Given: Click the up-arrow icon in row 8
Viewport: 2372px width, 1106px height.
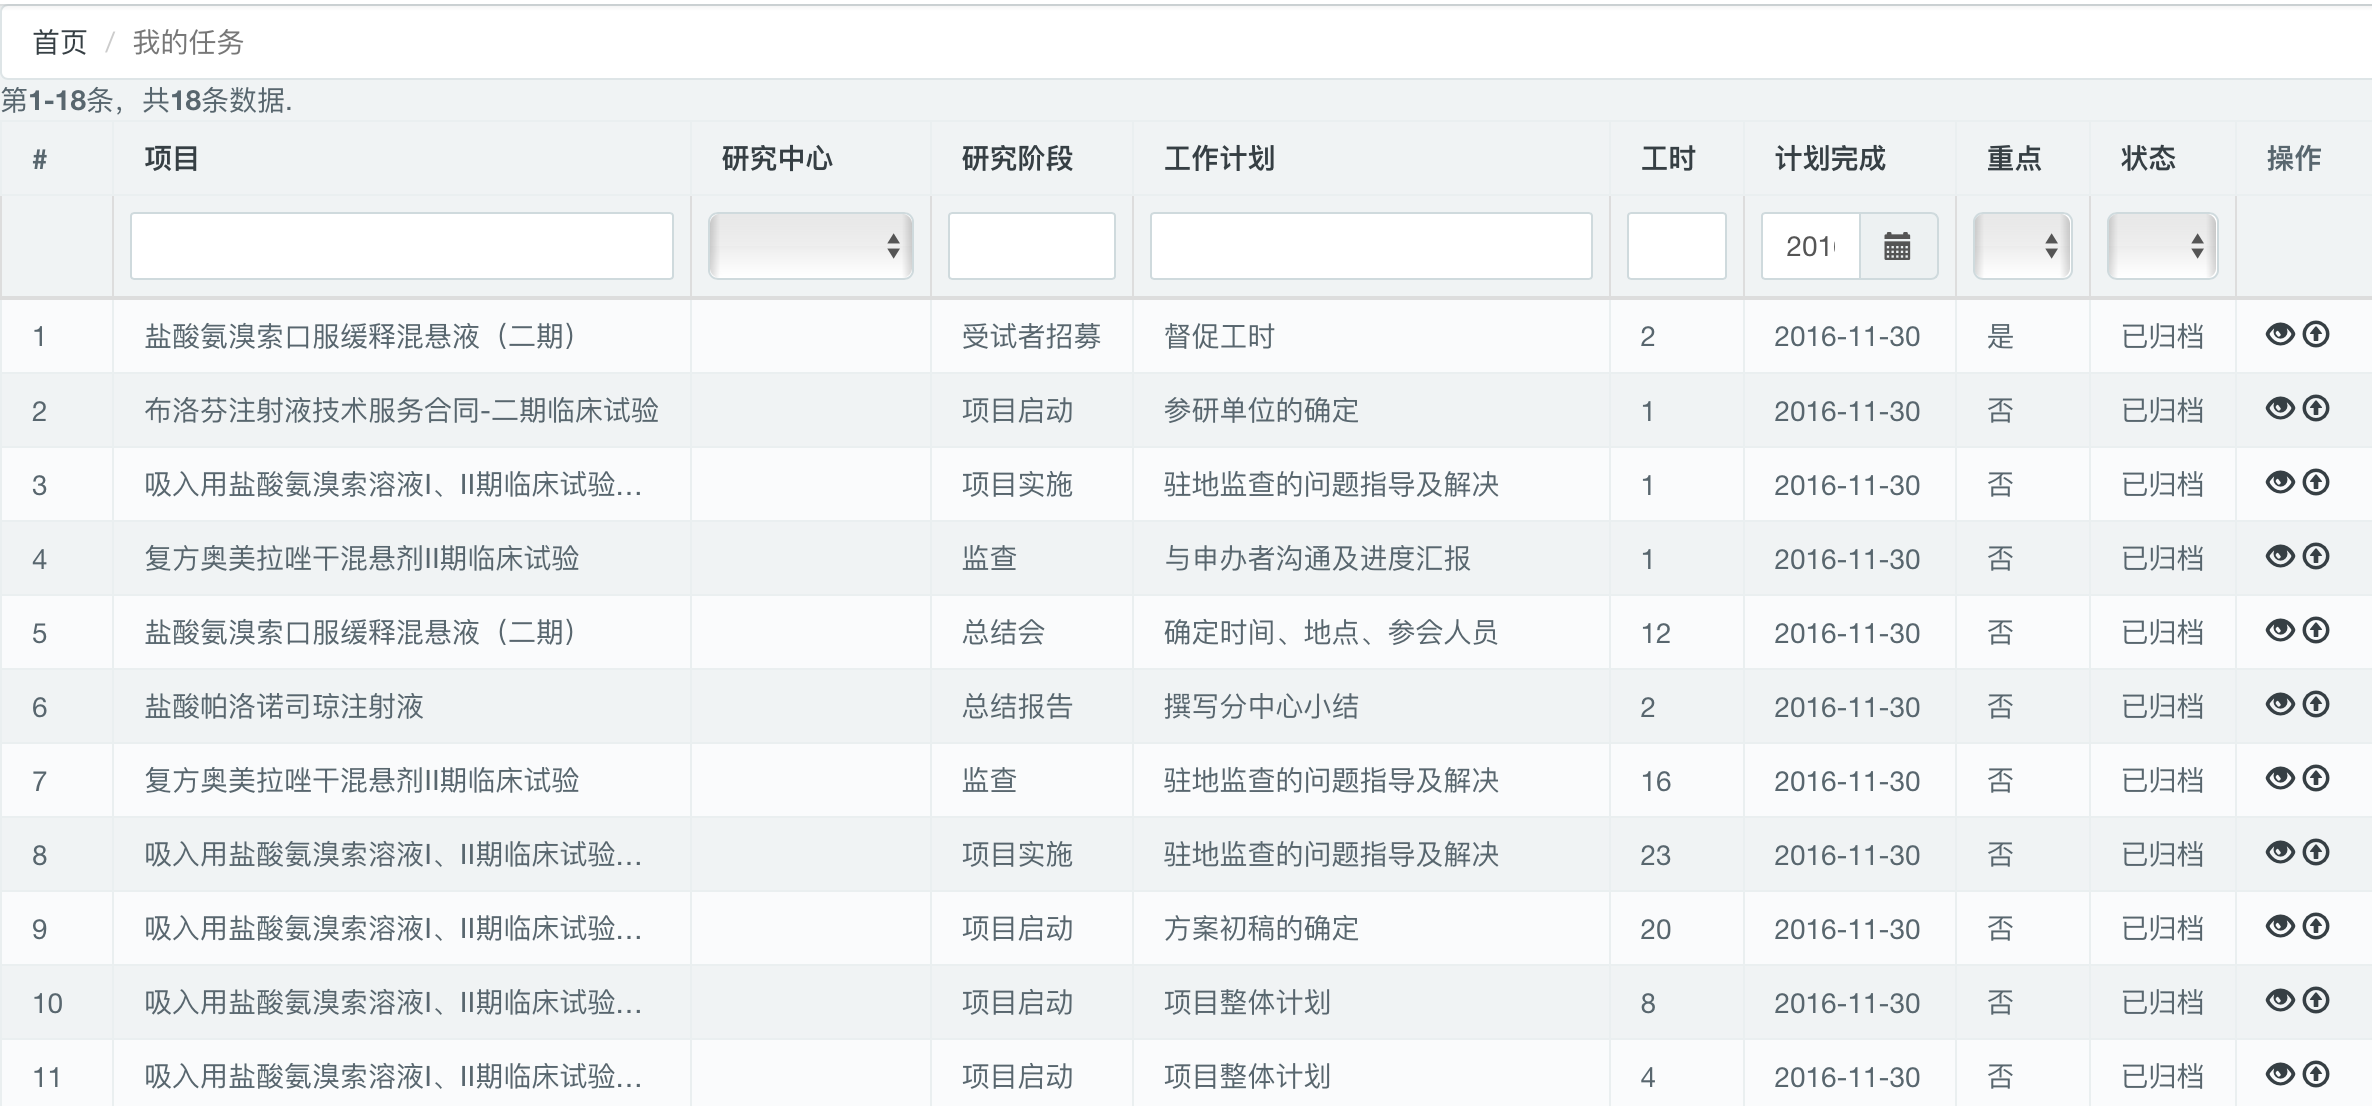Looking at the screenshot, I should (x=2316, y=852).
